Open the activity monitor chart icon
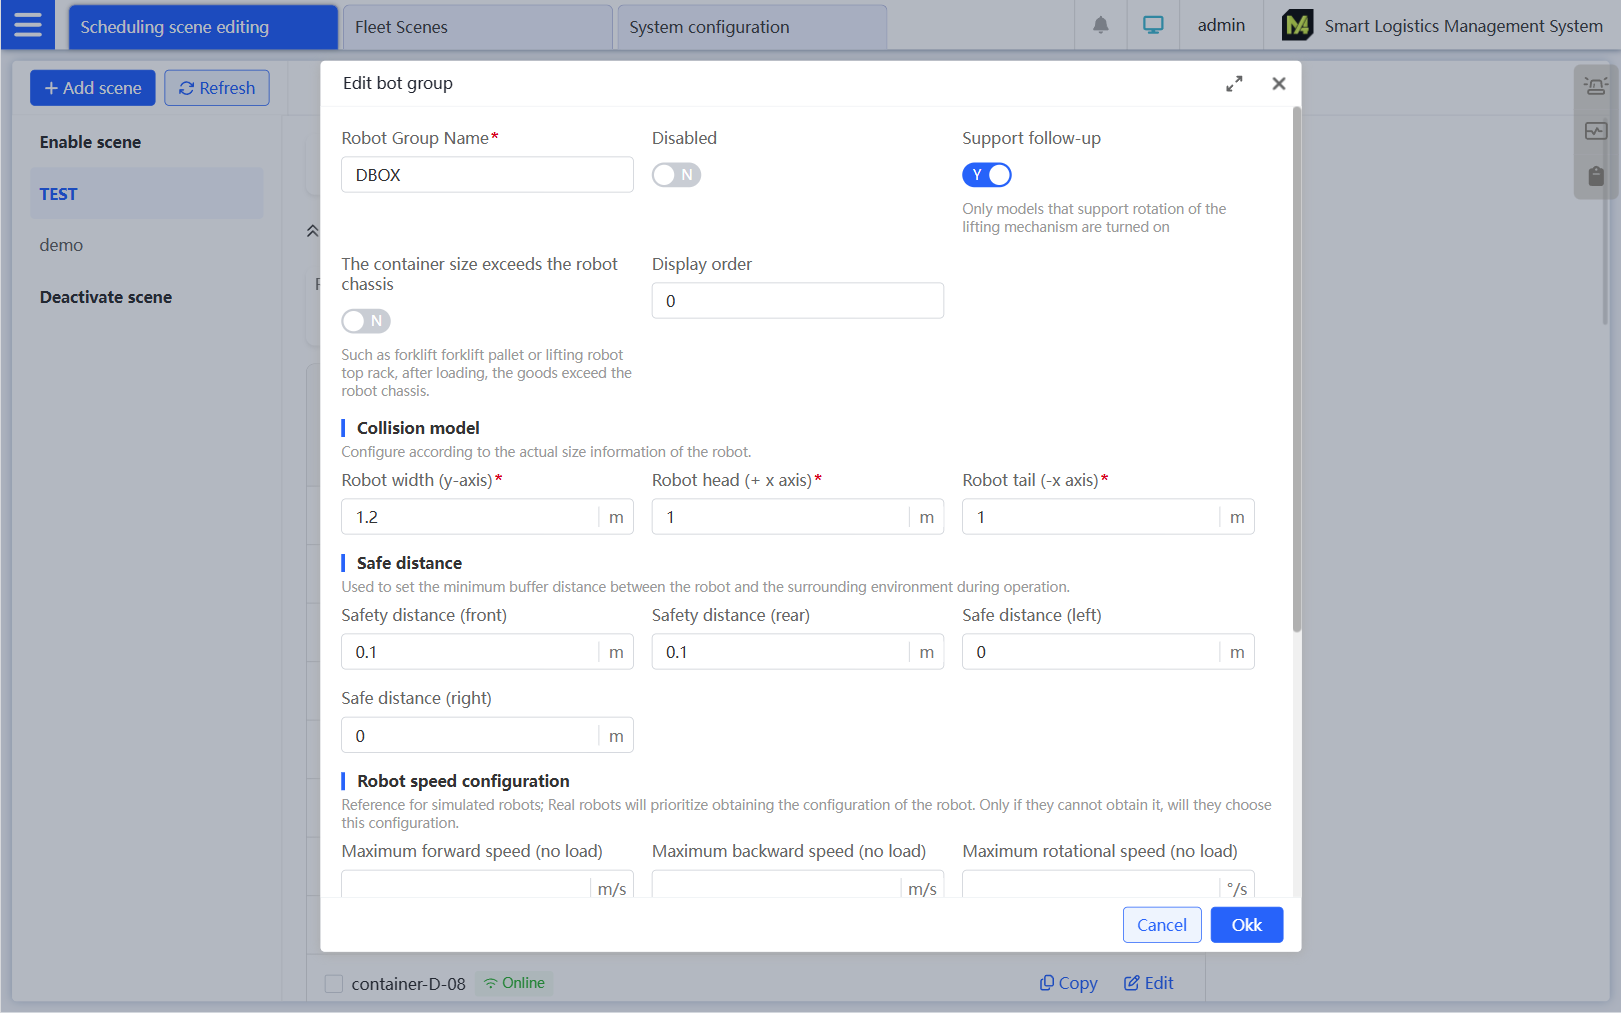Screen dimensions: 1621x1013 (1595, 131)
